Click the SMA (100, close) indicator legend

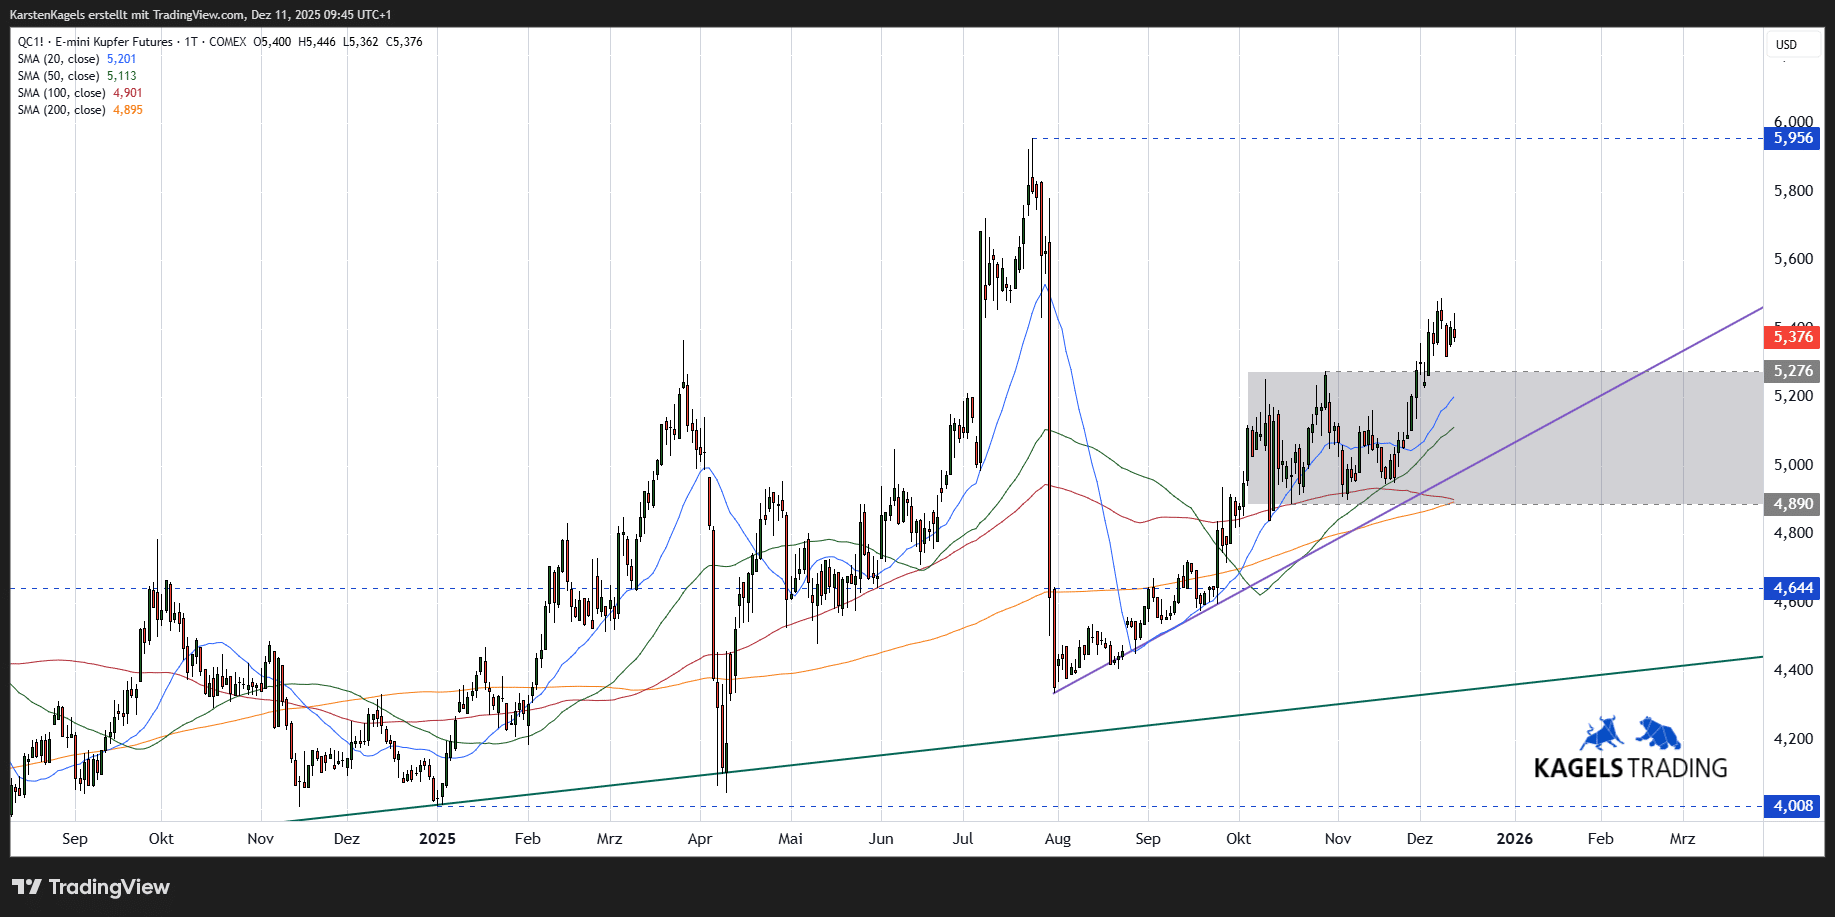point(61,93)
